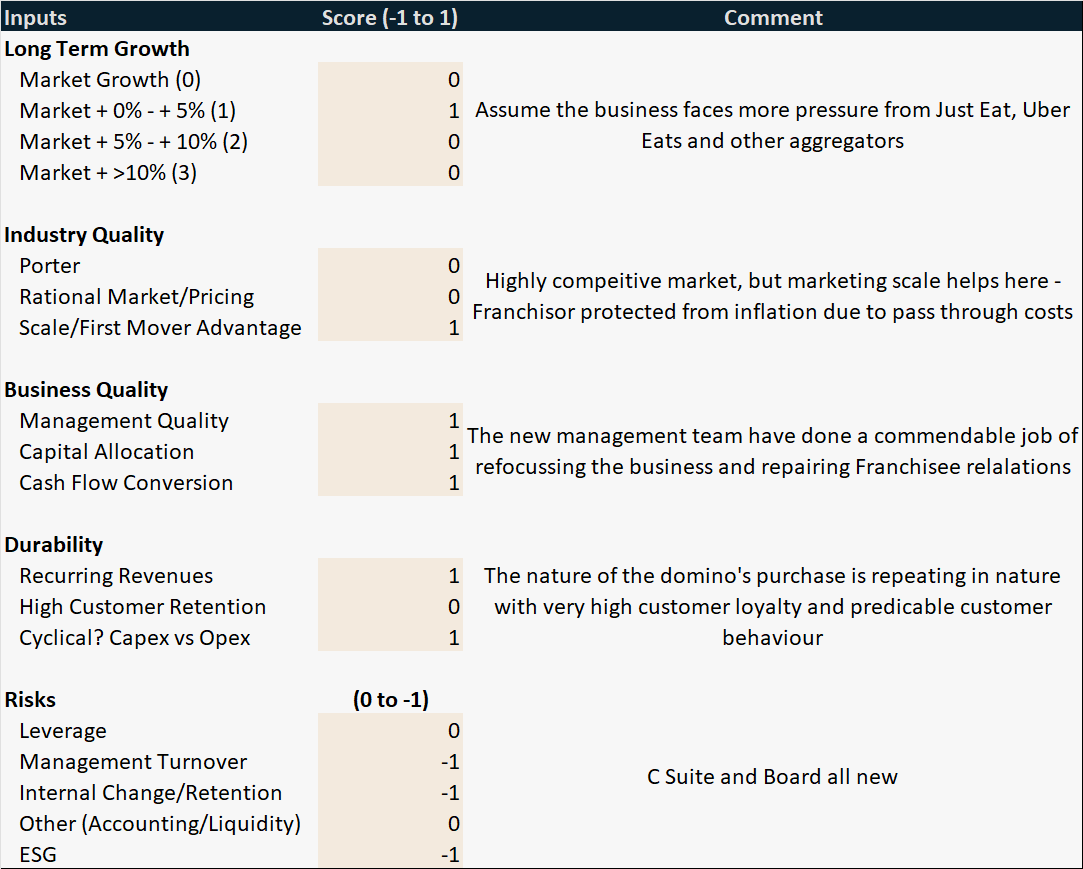Click the Market Growth (0) score cell
Viewport: 1083px width, 869px height.
(390, 80)
